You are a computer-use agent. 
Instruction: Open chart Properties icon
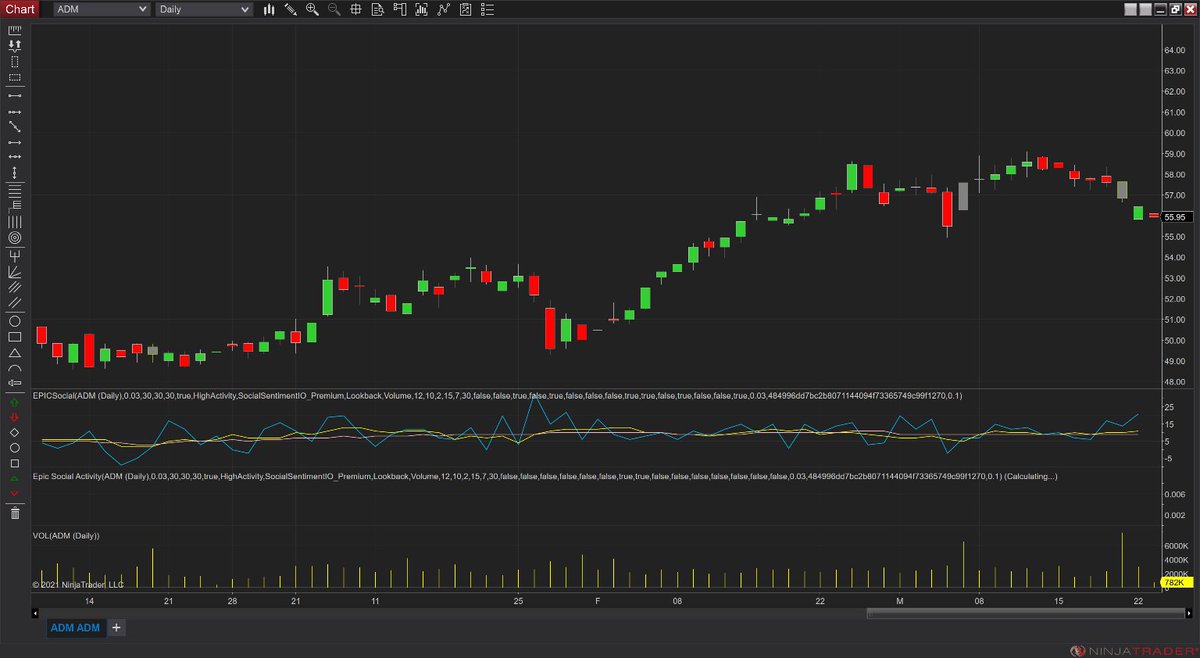click(x=466, y=9)
